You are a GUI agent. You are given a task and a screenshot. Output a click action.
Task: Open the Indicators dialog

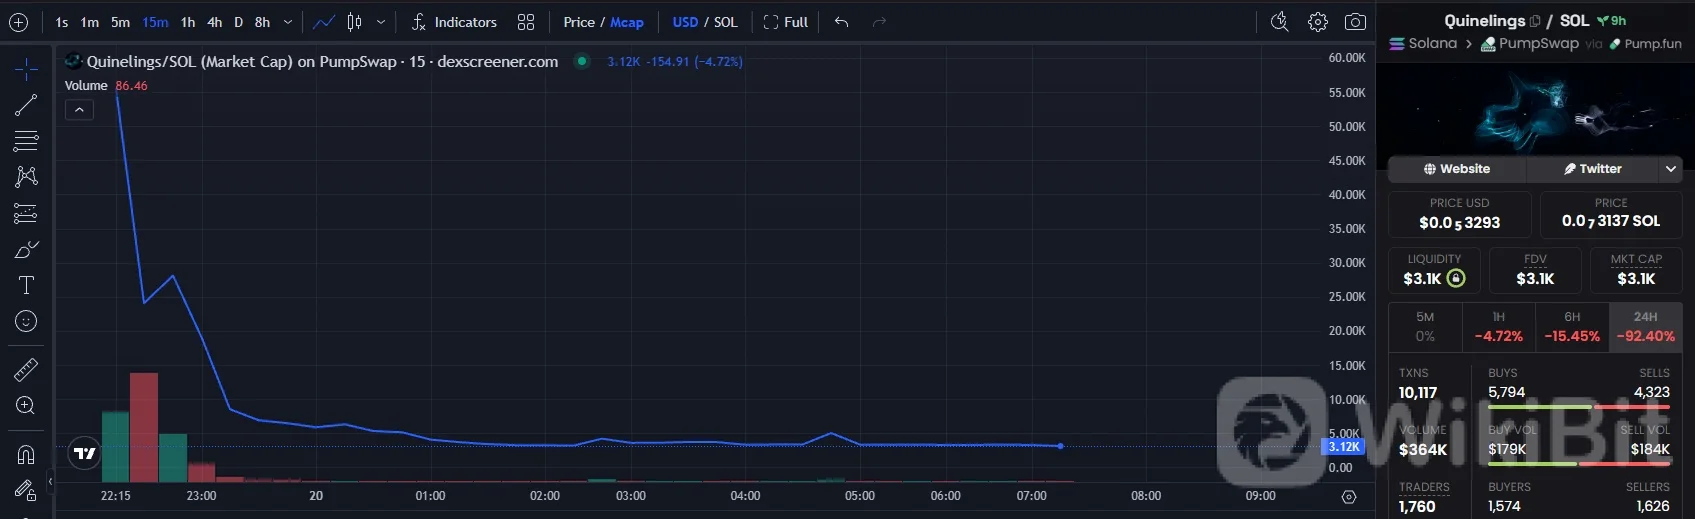[454, 22]
